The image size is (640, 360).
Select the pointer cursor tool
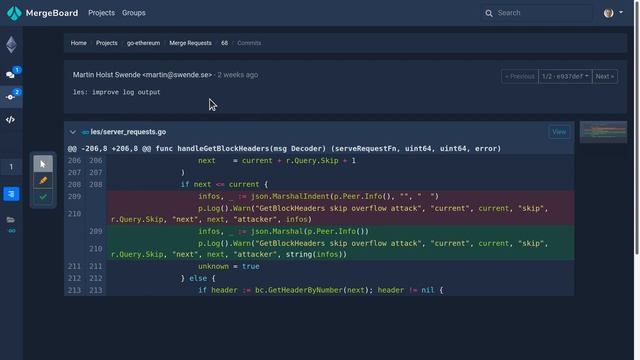click(x=43, y=164)
